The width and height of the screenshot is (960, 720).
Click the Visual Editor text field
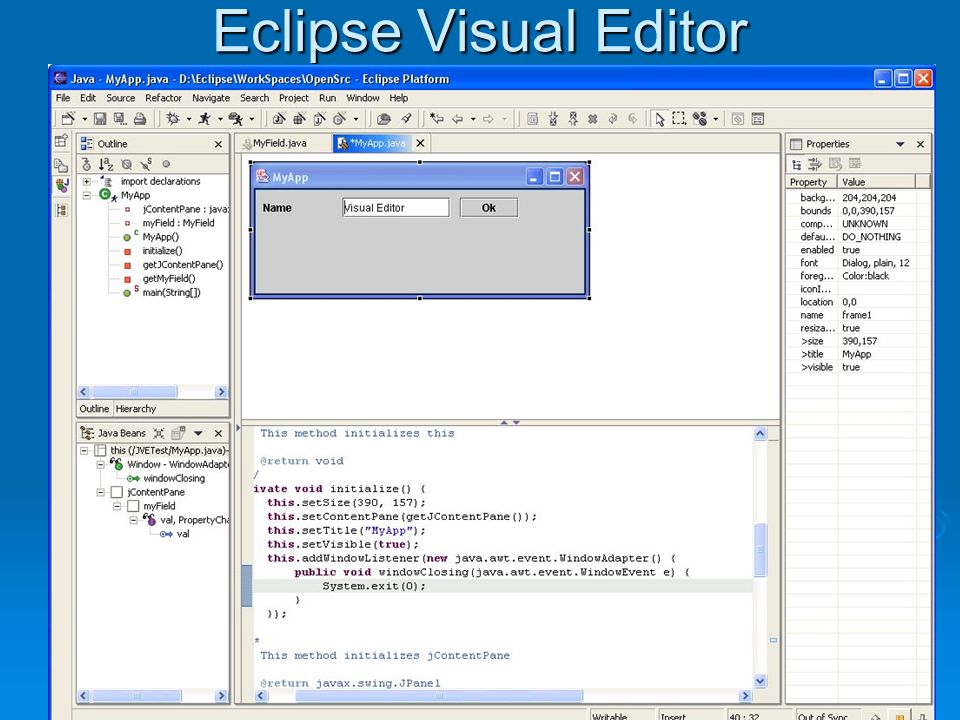(396, 208)
